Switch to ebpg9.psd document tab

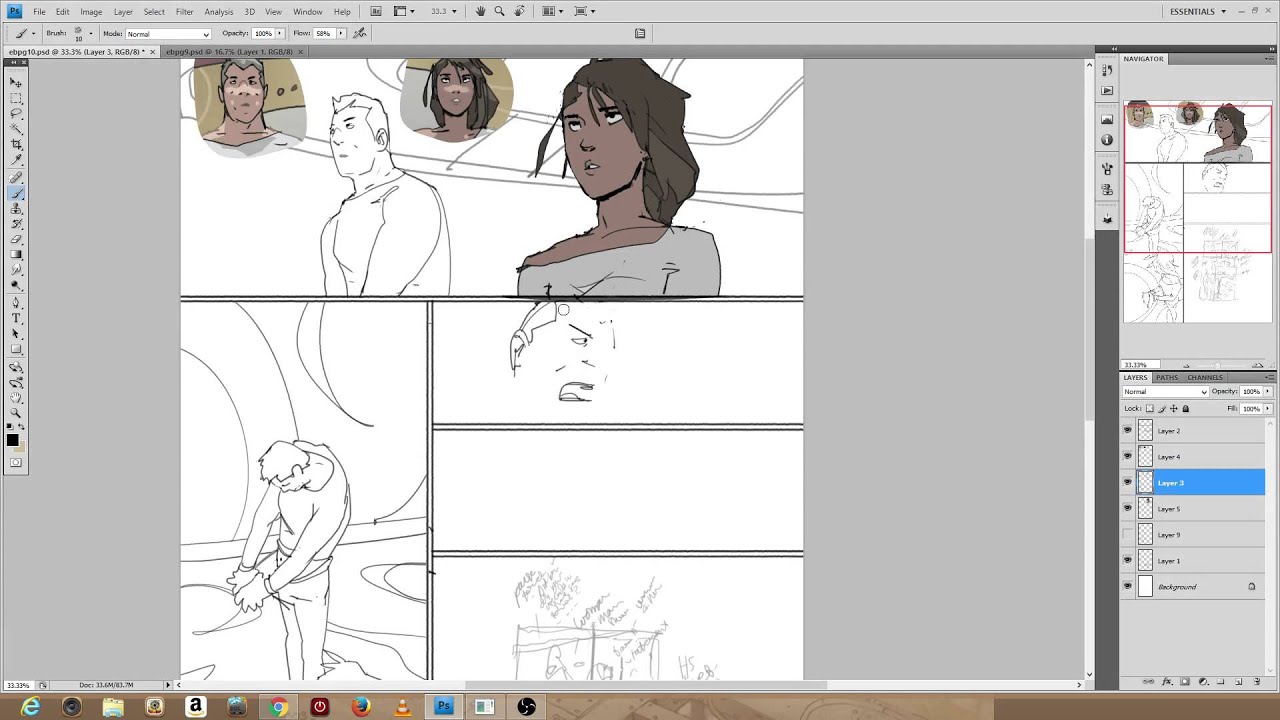point(230,51)
